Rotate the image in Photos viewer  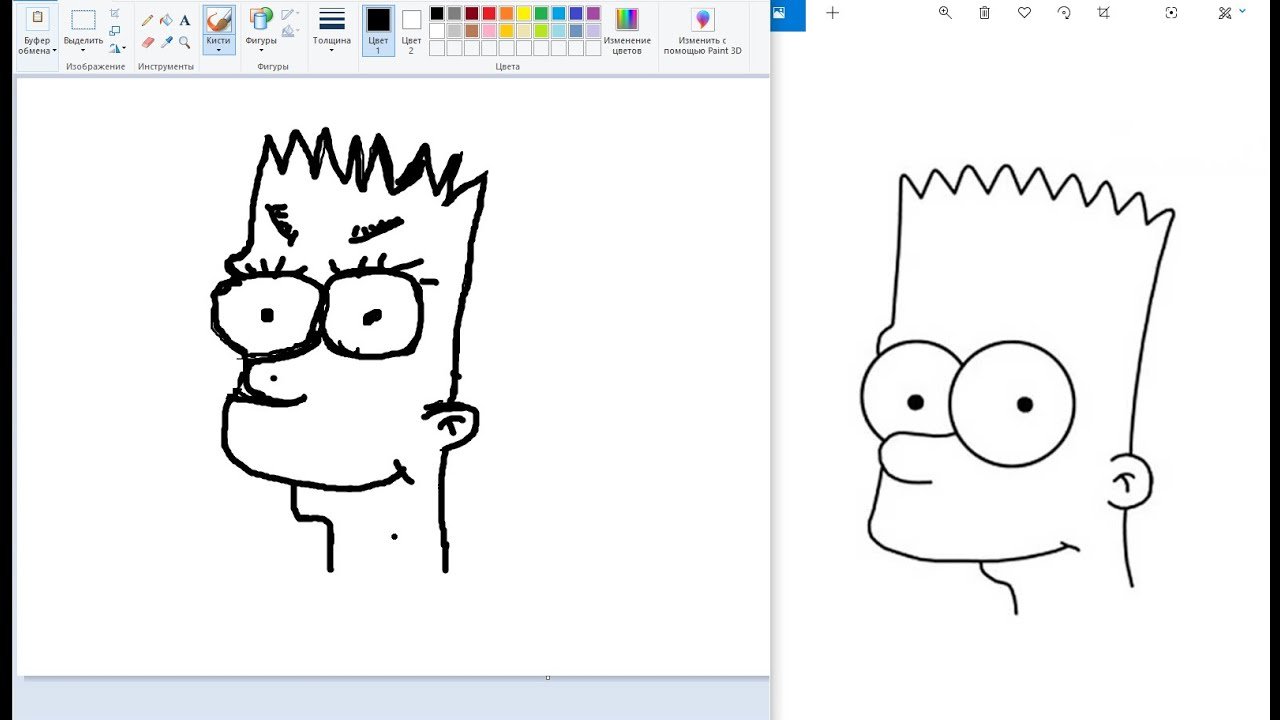tap(1064, 13)
